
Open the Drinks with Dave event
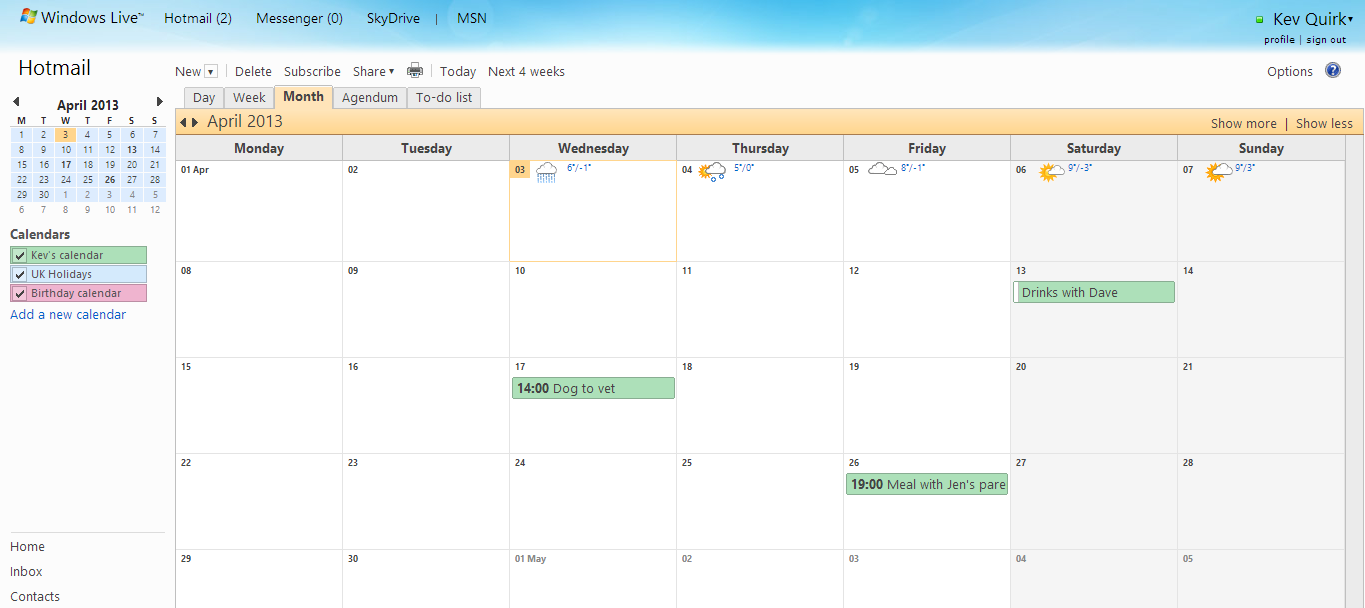[x=1093, y=291]
